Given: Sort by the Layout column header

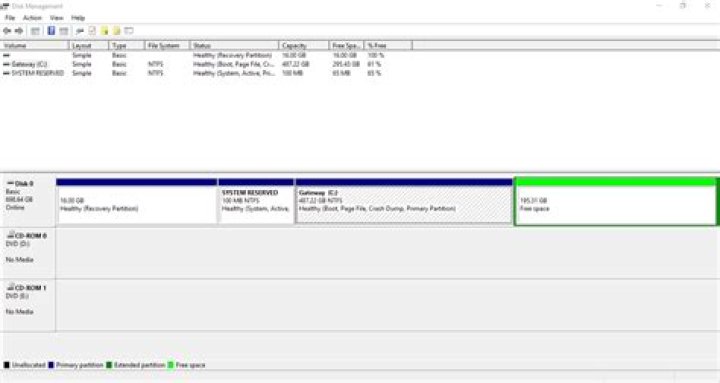Looking at the screenshot, I should tap(89, 45).
